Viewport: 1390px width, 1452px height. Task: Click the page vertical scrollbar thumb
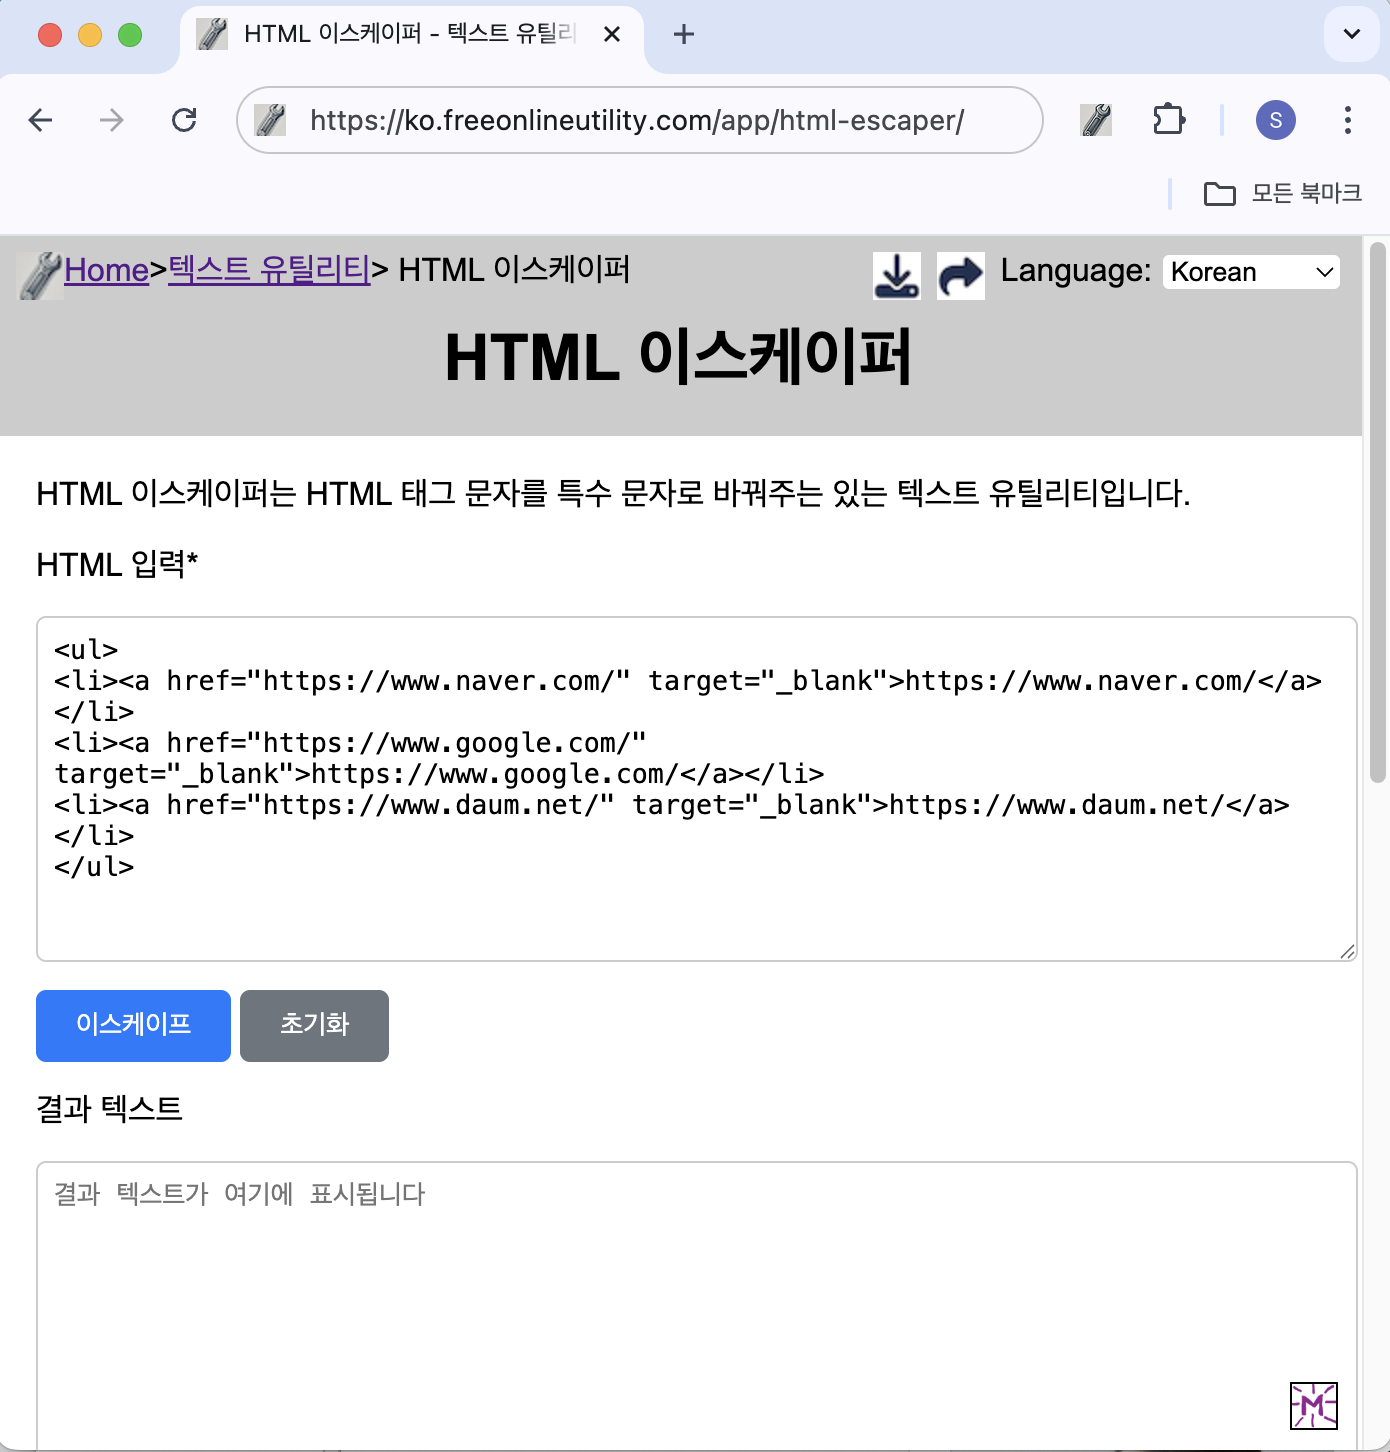pos(1378,512)
